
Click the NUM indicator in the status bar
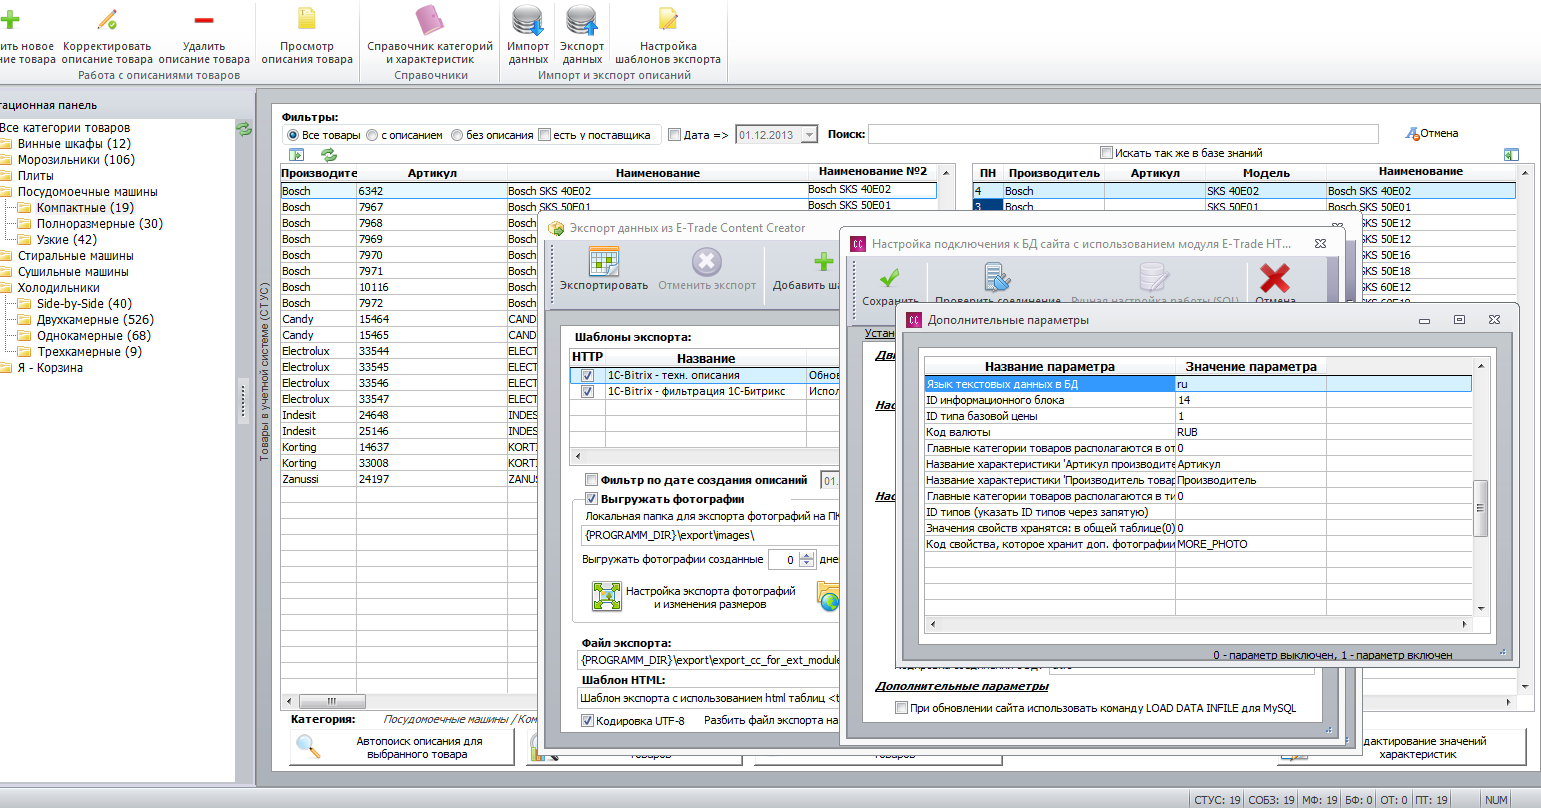tap(1496, 800)
